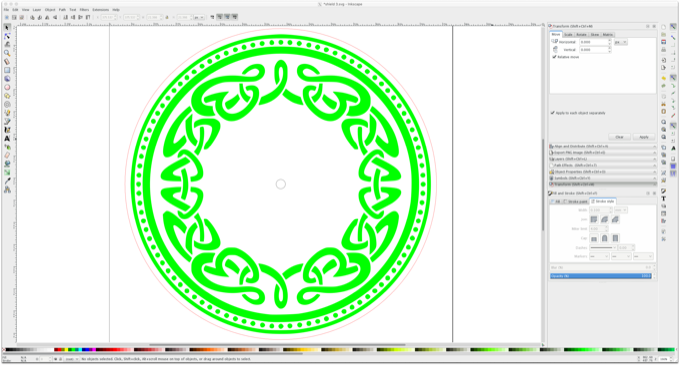680x365 pixels.
Task: Open the Transform panel unit dropdown
Action: click(x=621, y=42)
